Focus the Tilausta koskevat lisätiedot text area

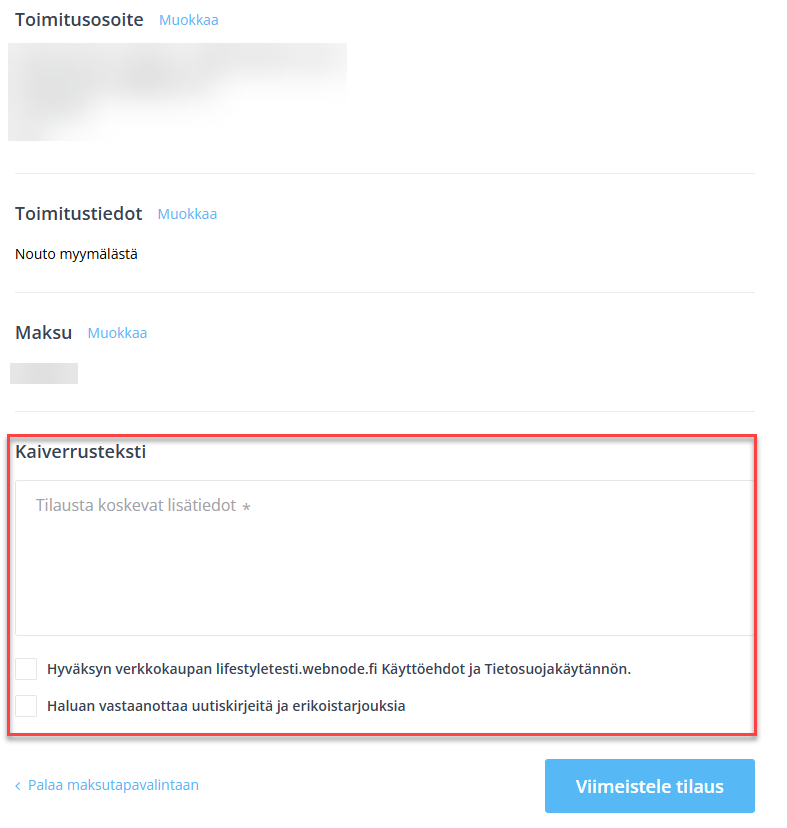385,558
